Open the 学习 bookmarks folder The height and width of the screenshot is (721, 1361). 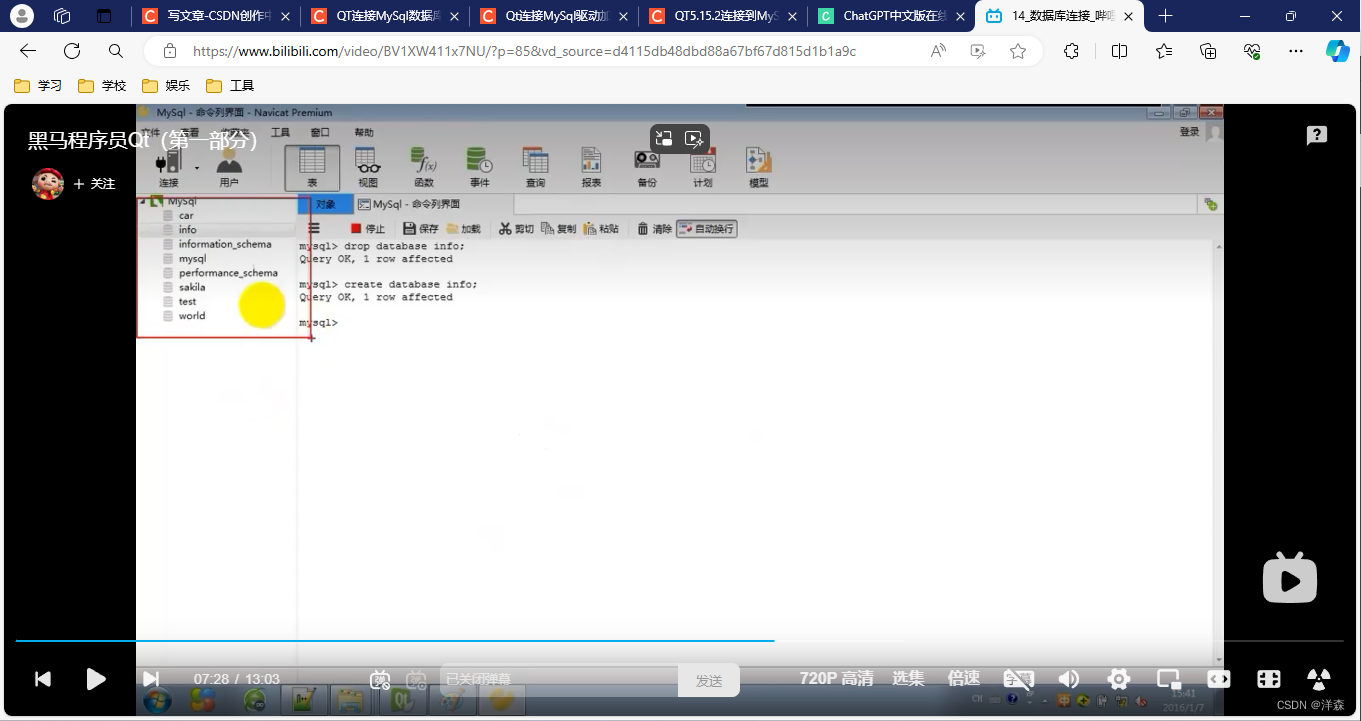38,86
